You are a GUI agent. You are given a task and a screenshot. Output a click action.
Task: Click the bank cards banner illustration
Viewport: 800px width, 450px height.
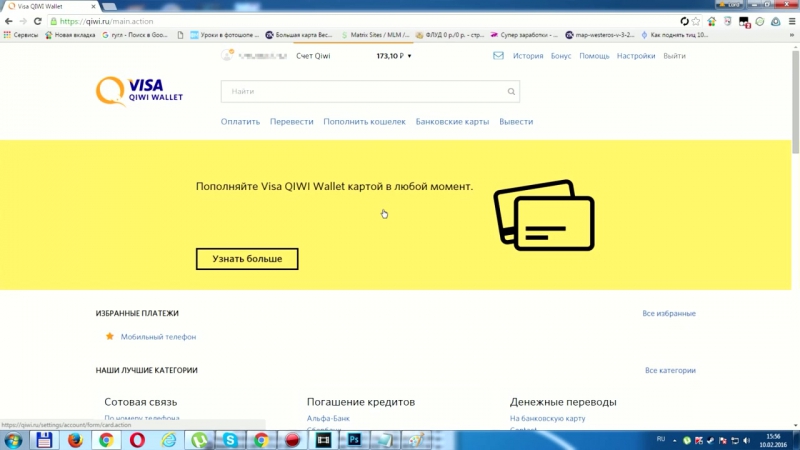(544, 215)
